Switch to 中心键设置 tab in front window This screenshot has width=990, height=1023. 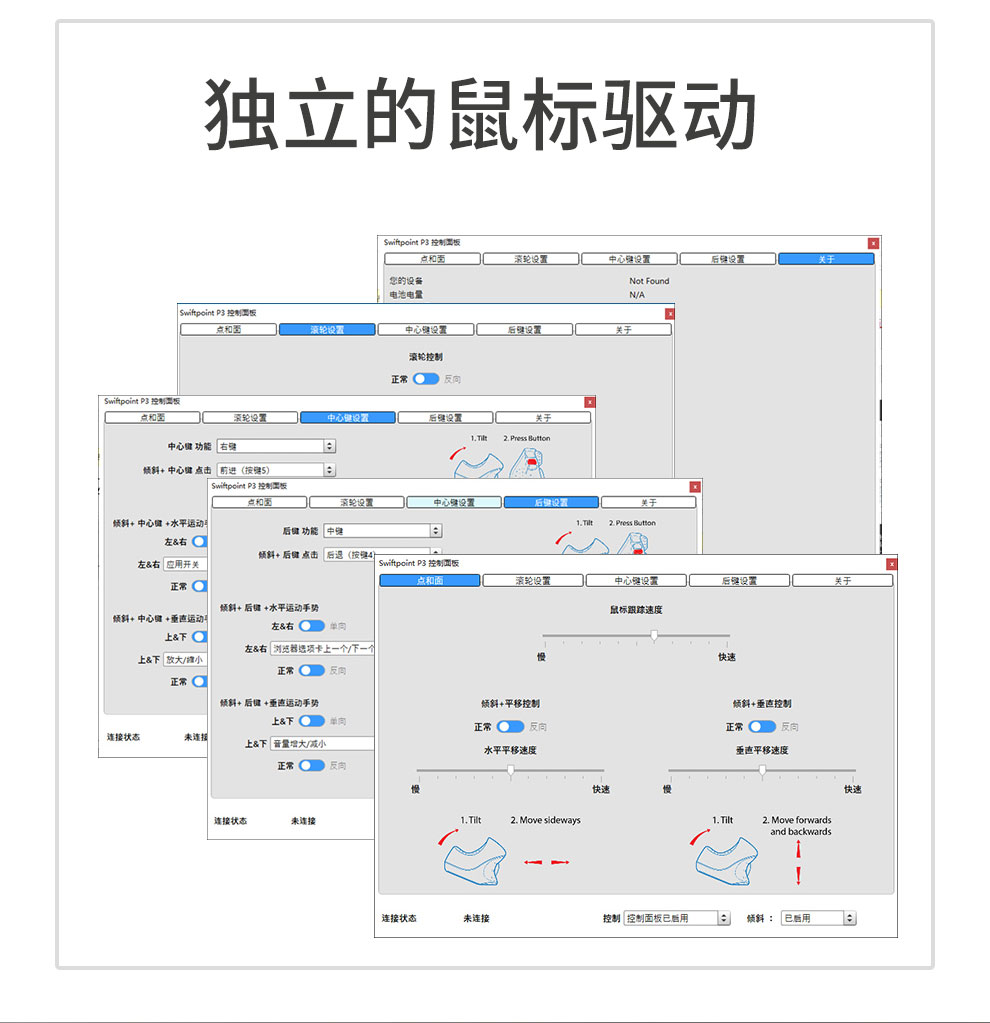tap(636, 581)
